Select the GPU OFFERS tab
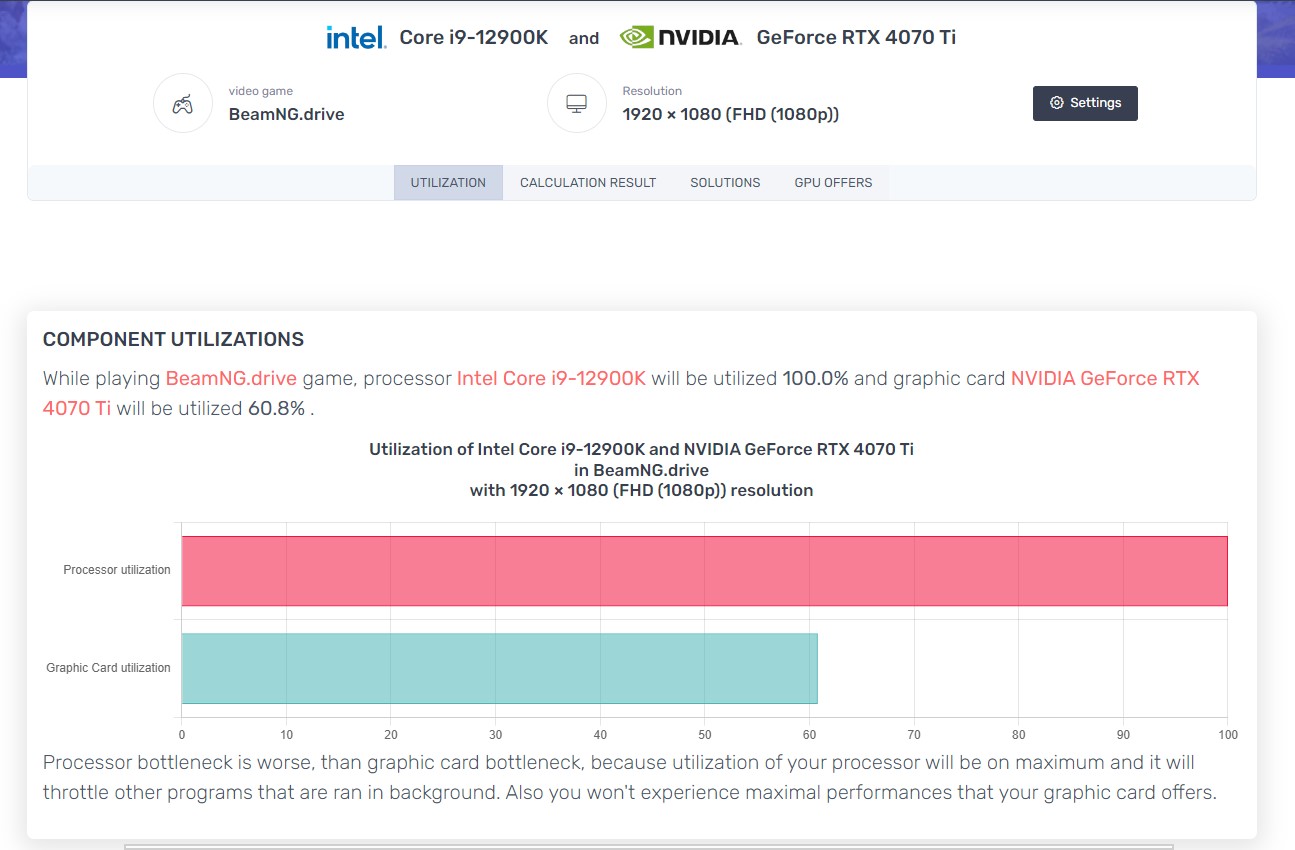The width and height of the screenshot is (1295, 850). coord(833,183)
